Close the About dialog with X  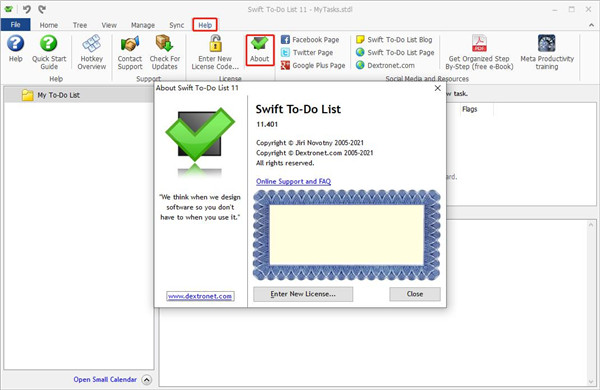pos(438,88)
